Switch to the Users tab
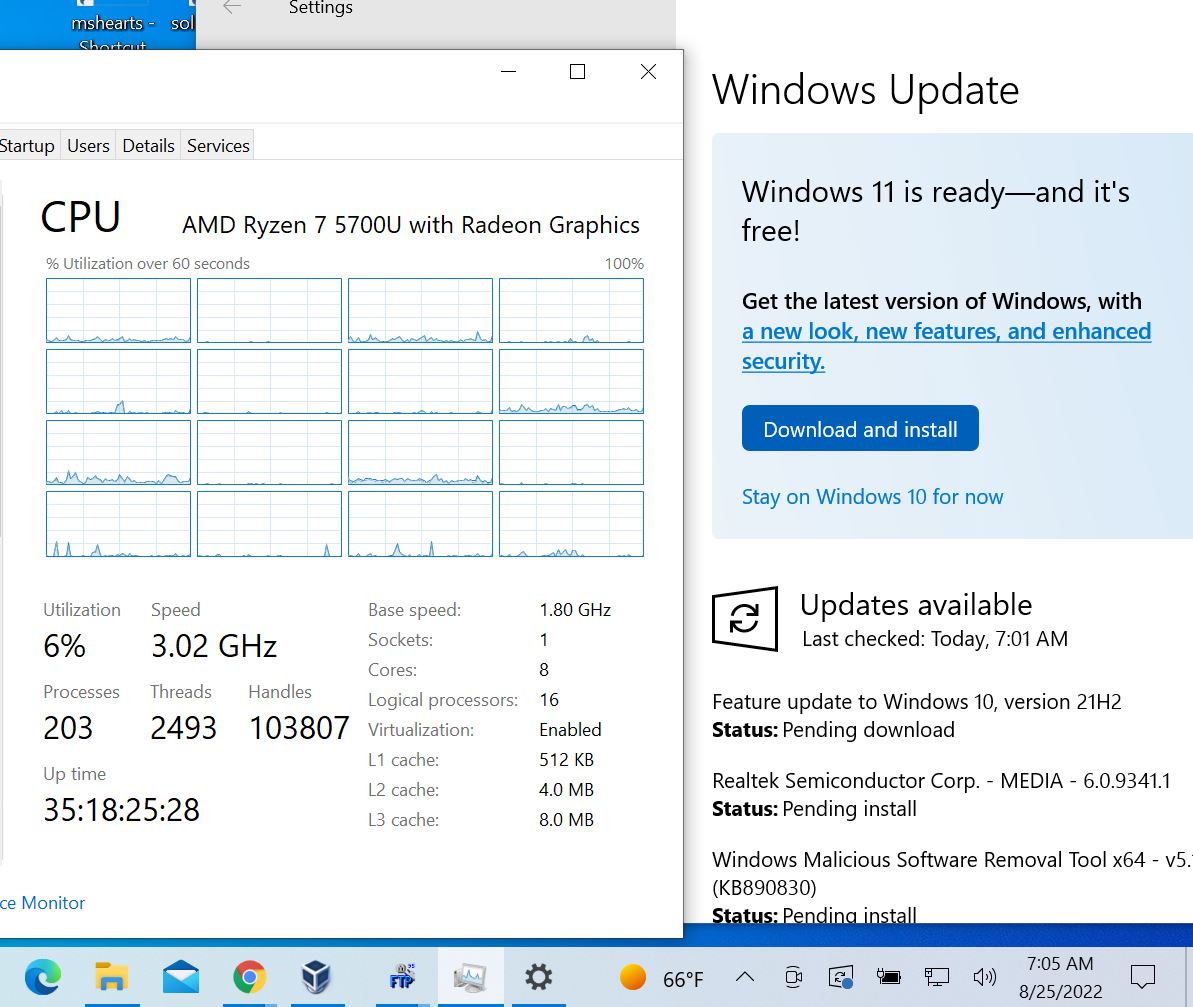 [x=88, y=145]
